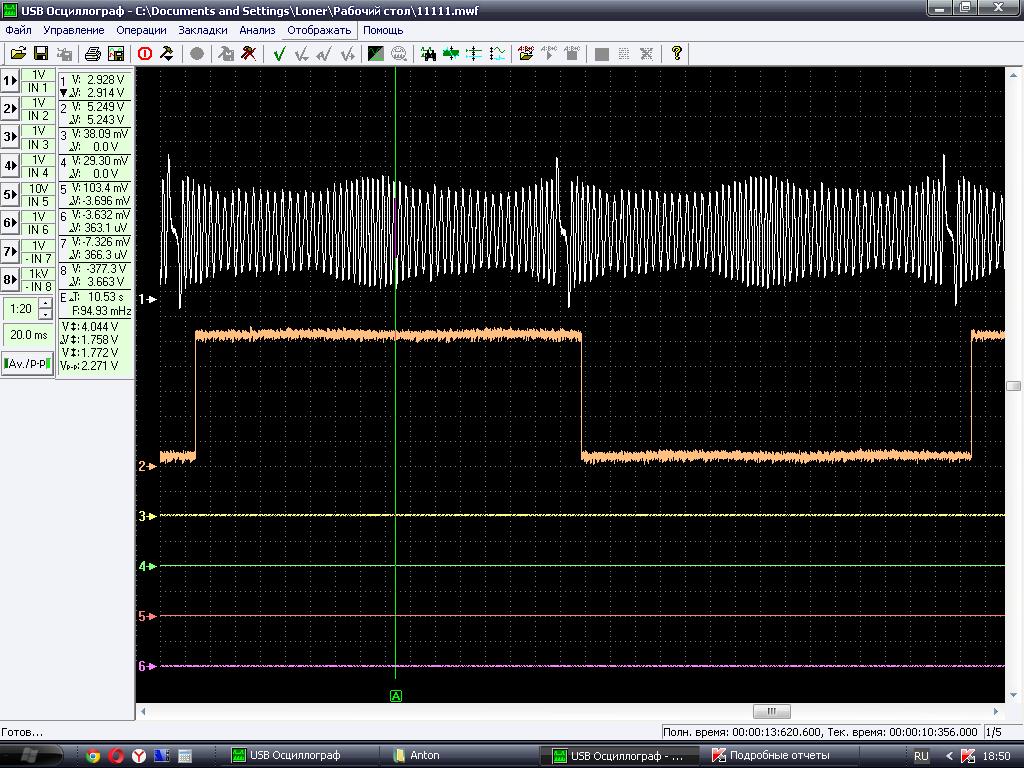This screenshot has width=1024, height=768.
Task: Click the magnifier zoom toolbar icon
Action: point(398,54)
